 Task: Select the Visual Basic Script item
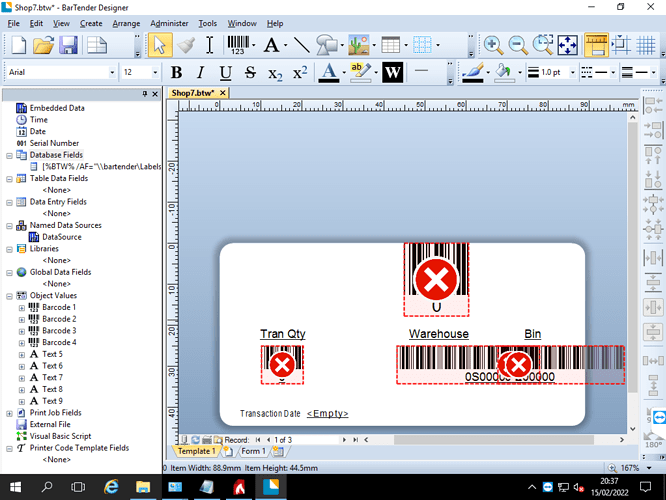(60, 436)
